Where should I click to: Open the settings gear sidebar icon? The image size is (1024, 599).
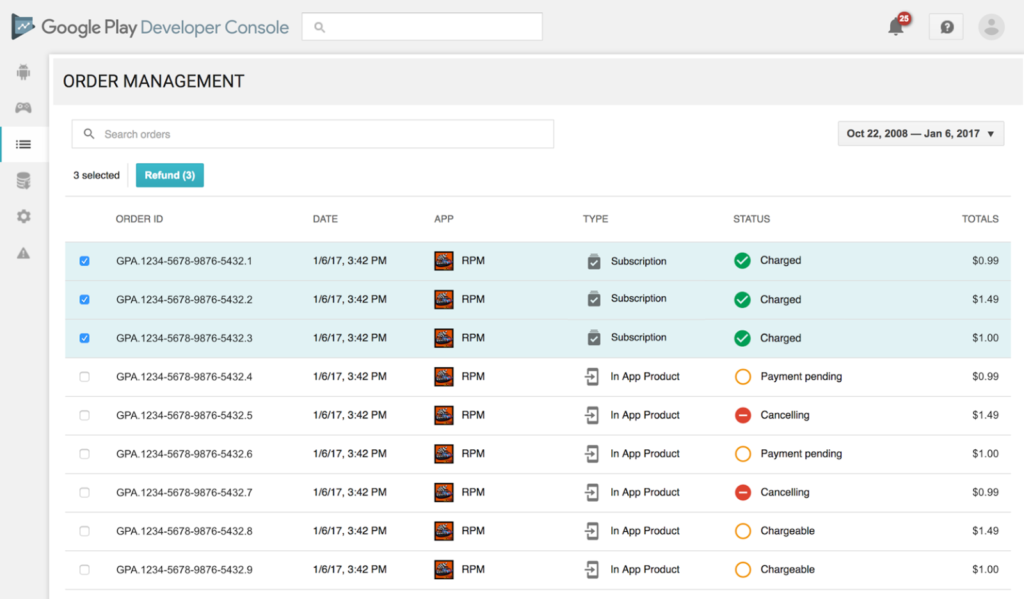tap(23, 217)
